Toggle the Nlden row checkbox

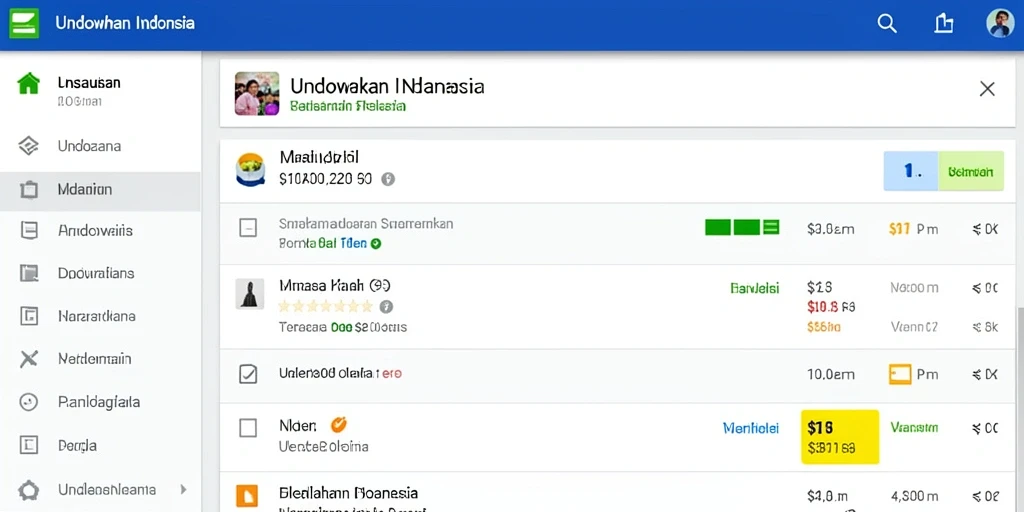248,428
